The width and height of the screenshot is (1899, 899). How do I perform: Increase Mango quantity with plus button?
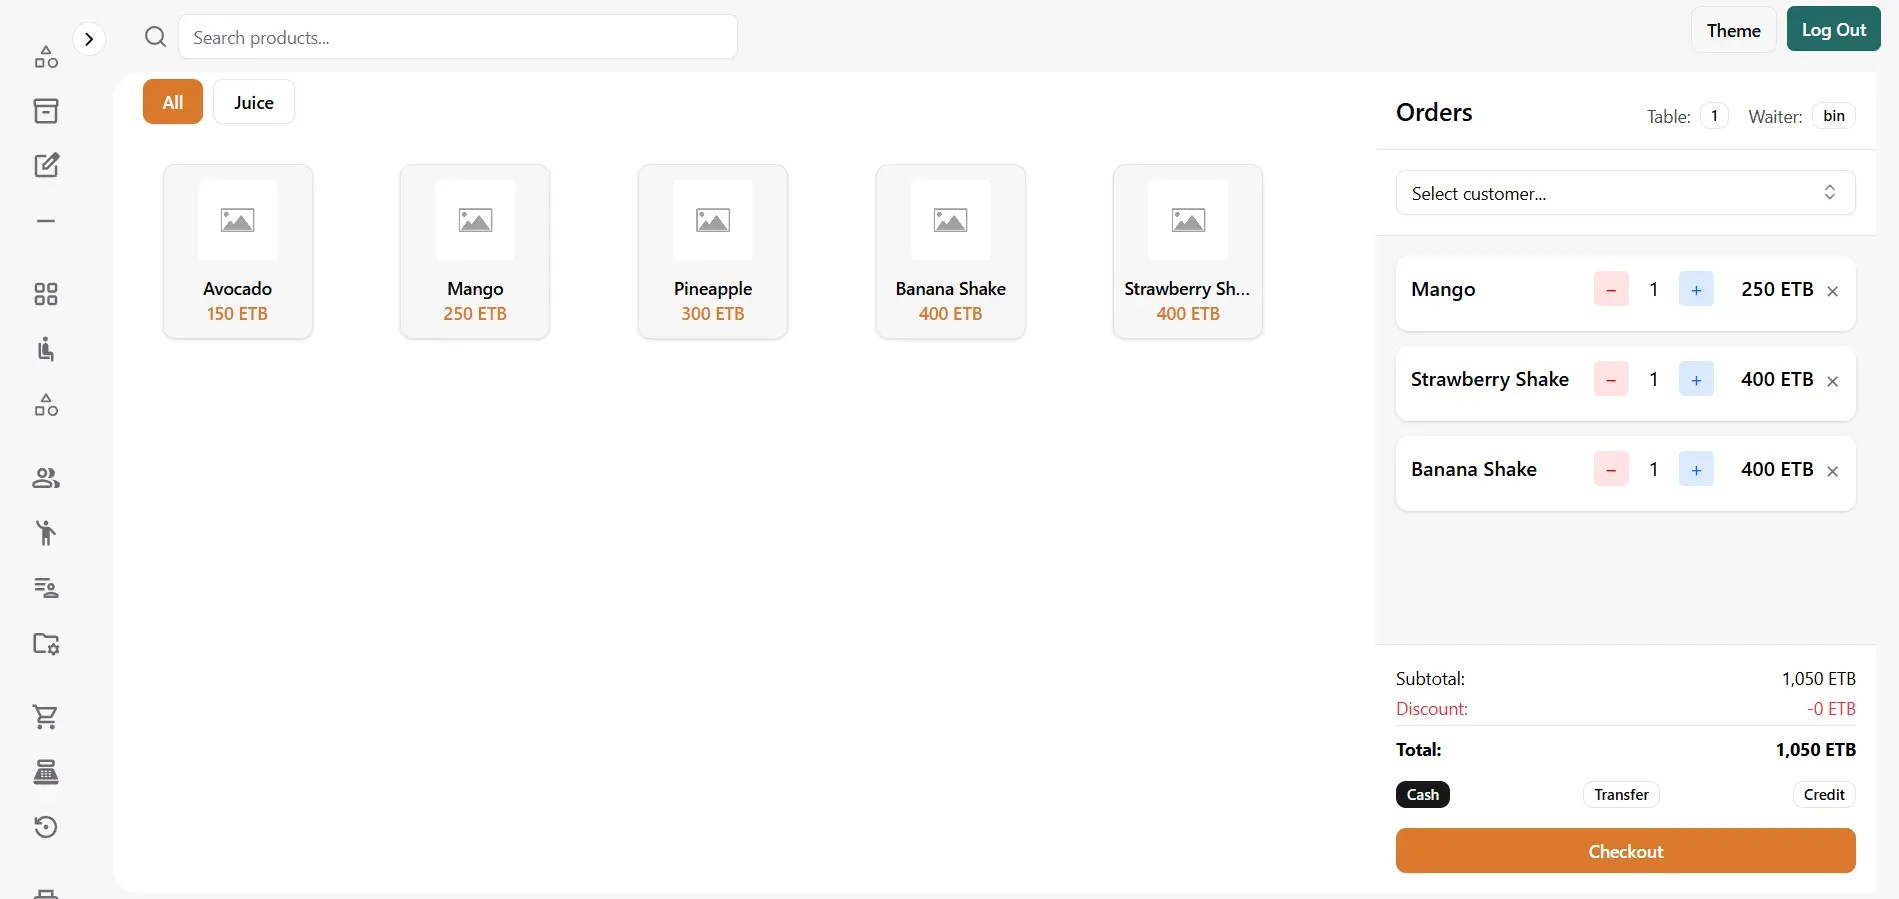(x=1696, y=290)
